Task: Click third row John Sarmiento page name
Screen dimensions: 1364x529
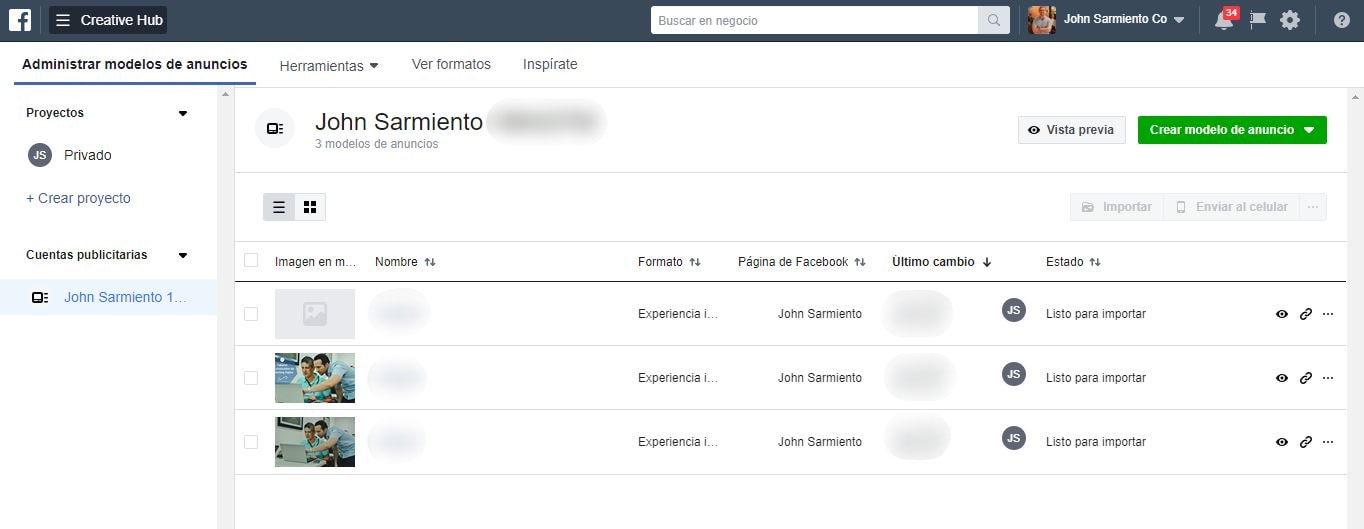Action: tap(820, 442)
